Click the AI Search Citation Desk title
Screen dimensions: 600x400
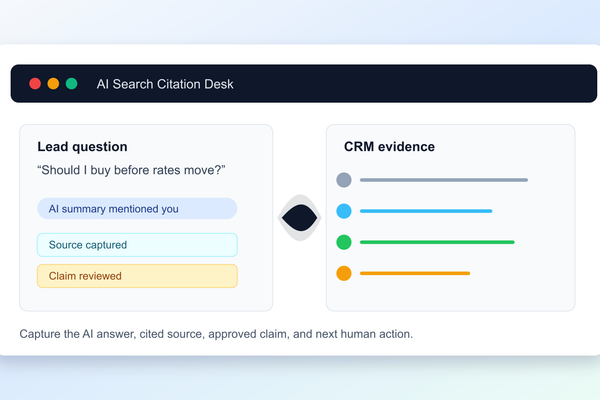(x=165, y=84)
